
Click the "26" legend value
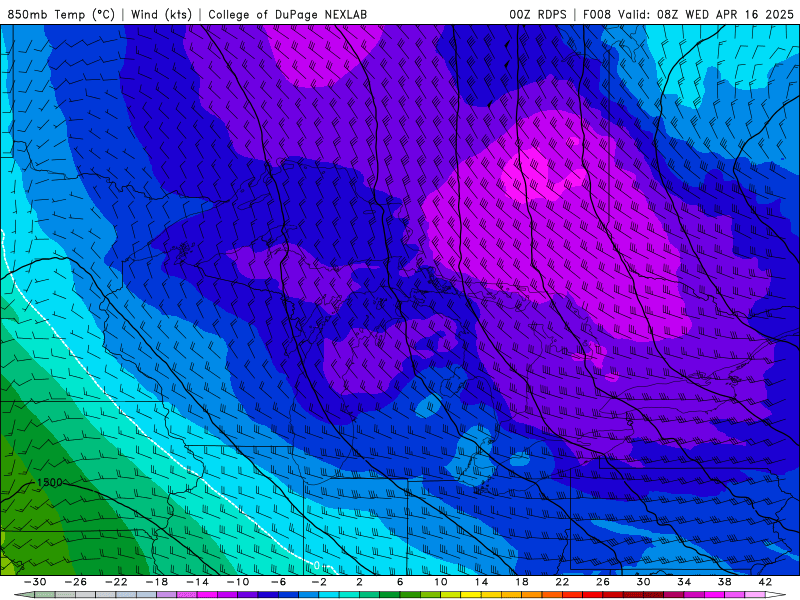pyautogui.click(x=603, y=582)
